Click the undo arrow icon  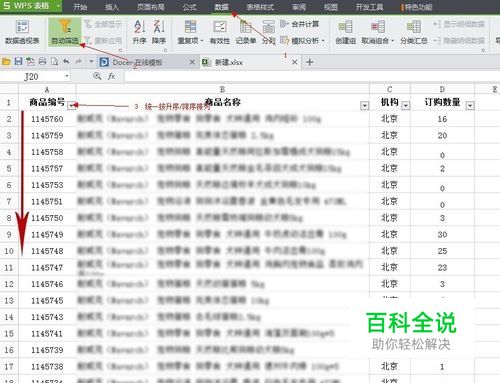click(x=66, y=62)
